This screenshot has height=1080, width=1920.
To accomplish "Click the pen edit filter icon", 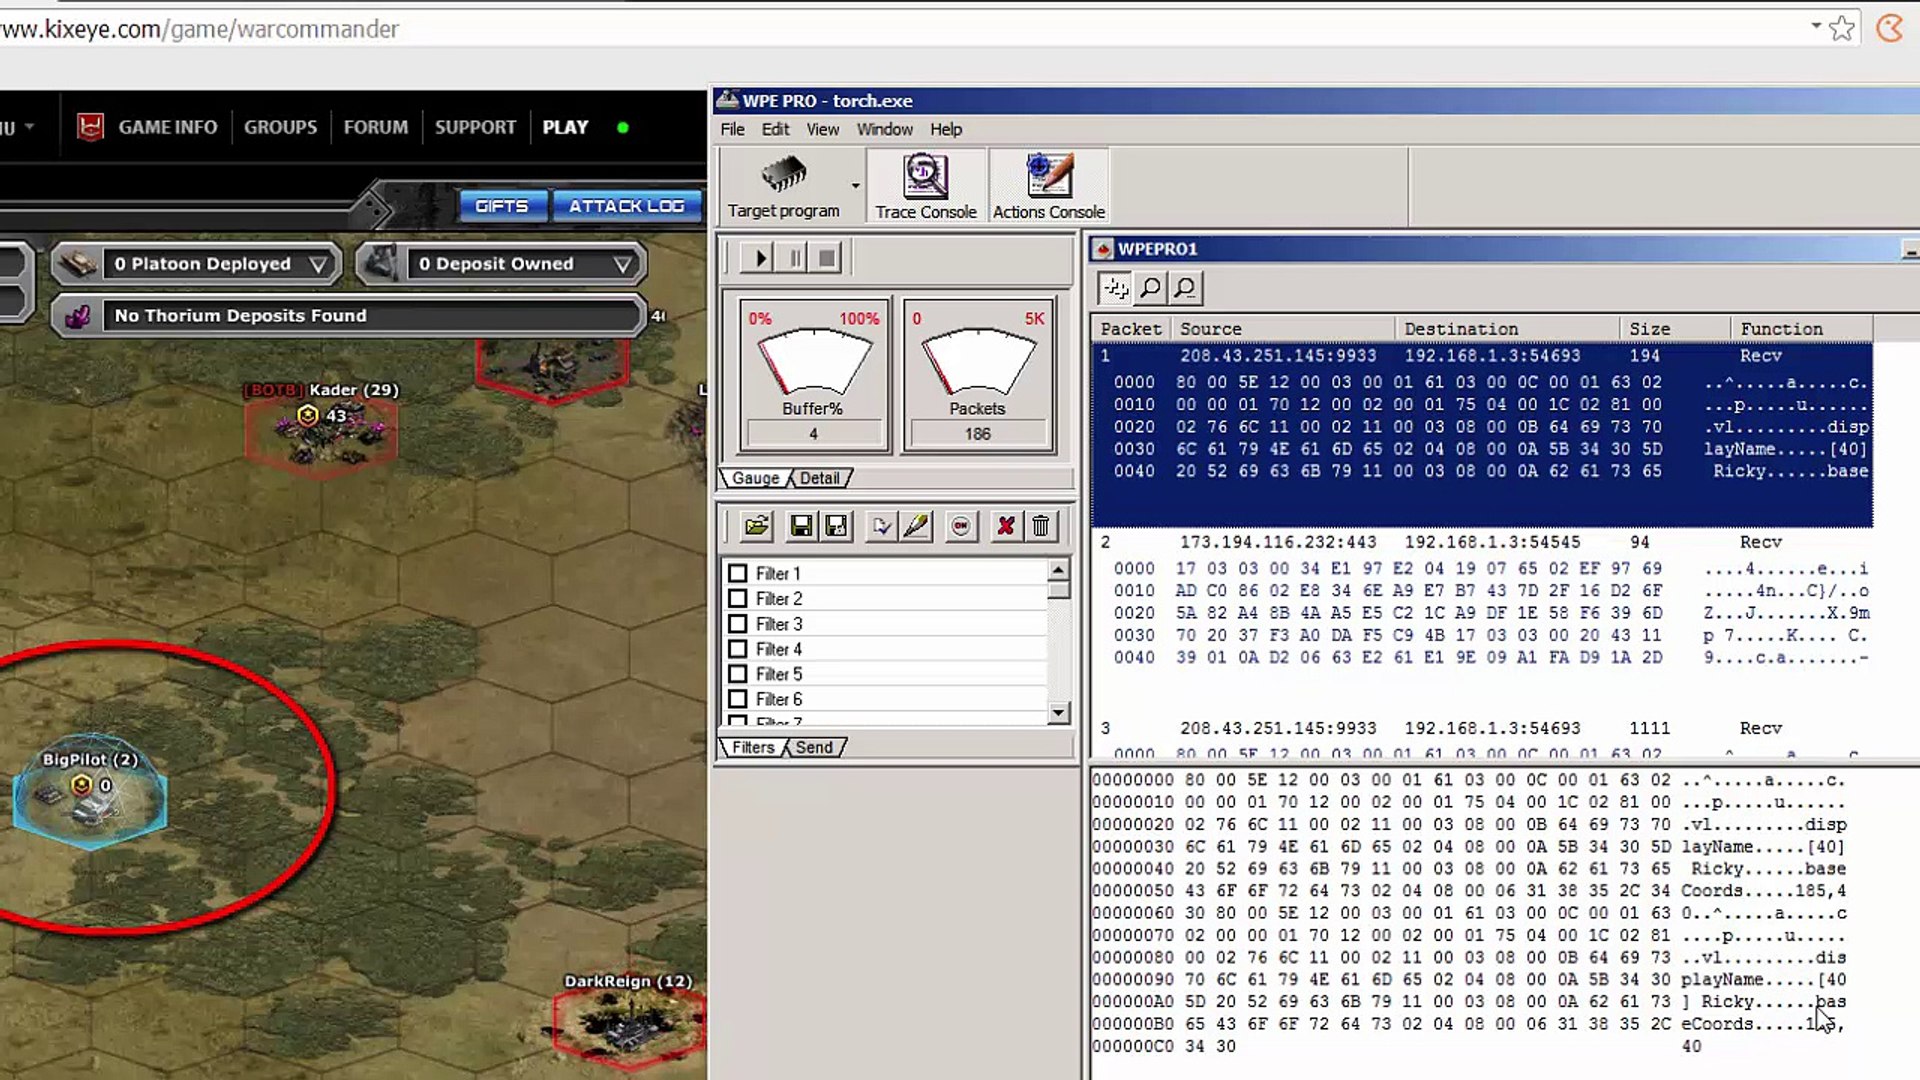I will tap(916, 526).
